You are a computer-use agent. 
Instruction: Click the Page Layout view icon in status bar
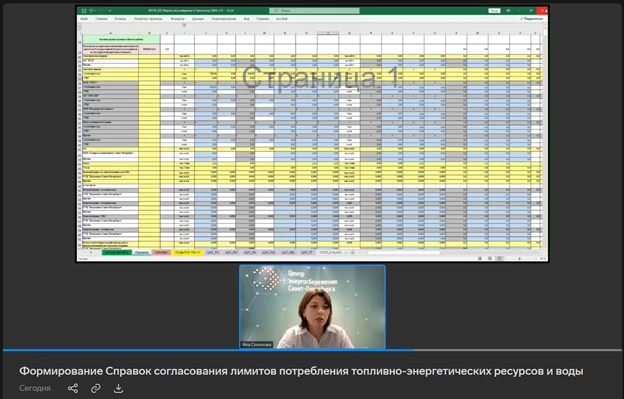pyautogui.click(x=490, y=259)
